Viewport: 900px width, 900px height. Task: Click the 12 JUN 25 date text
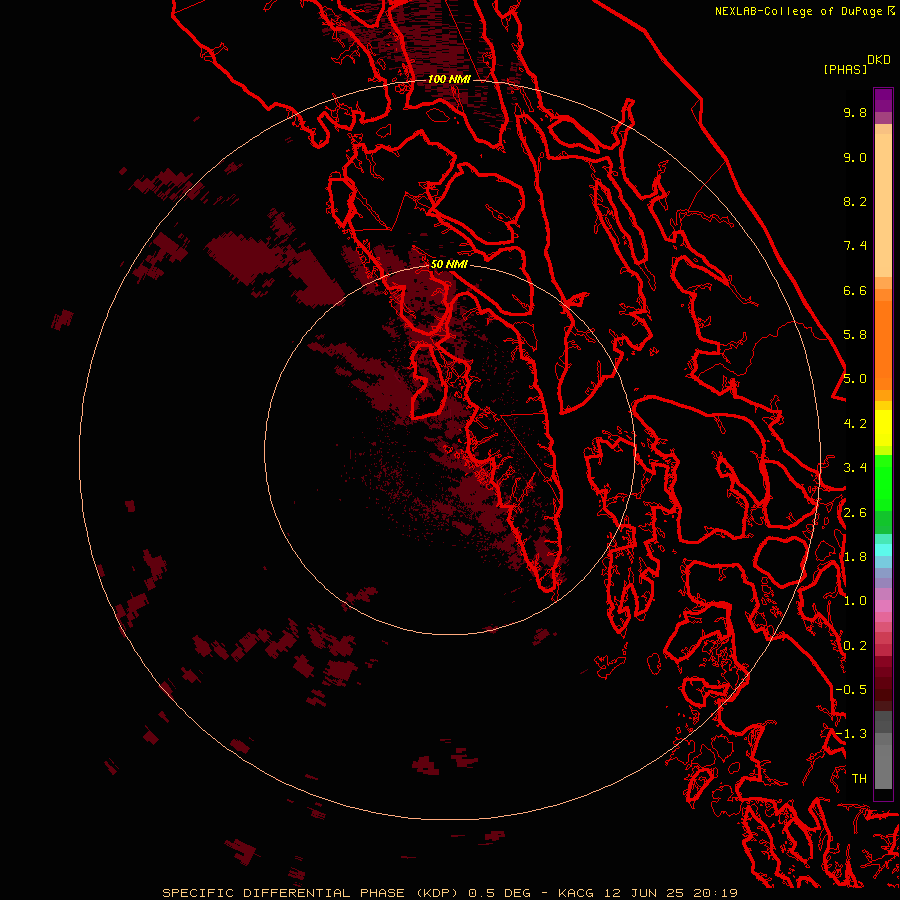646,893
